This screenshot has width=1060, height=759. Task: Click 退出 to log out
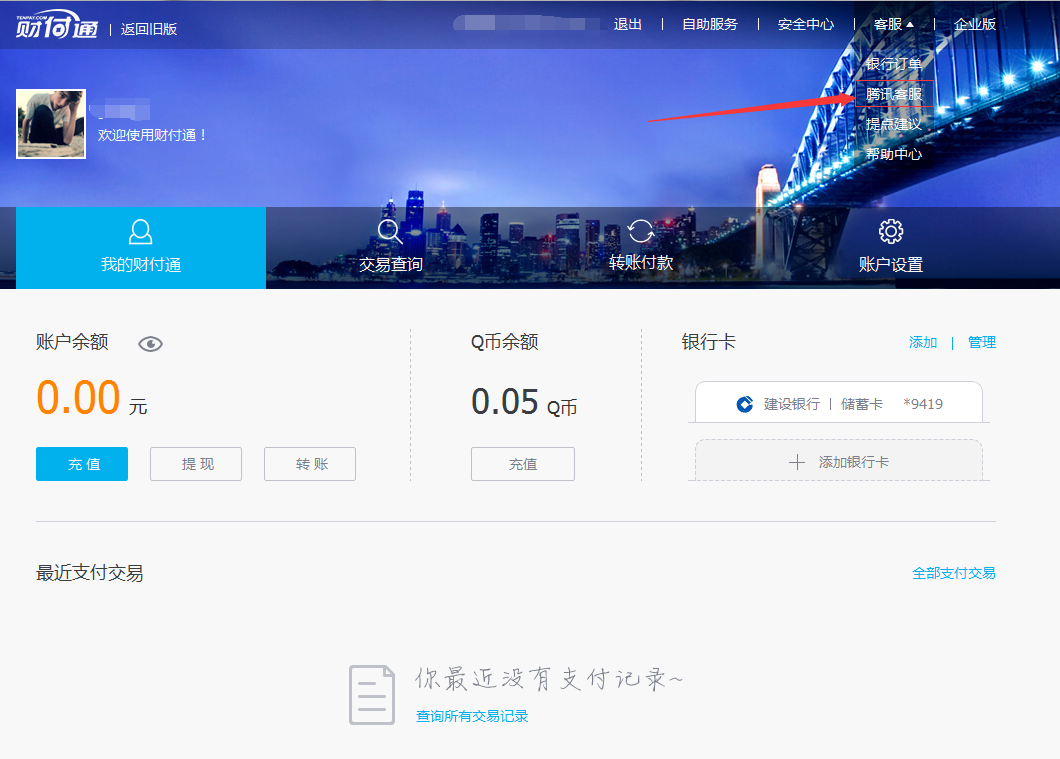tap(627, 24)
